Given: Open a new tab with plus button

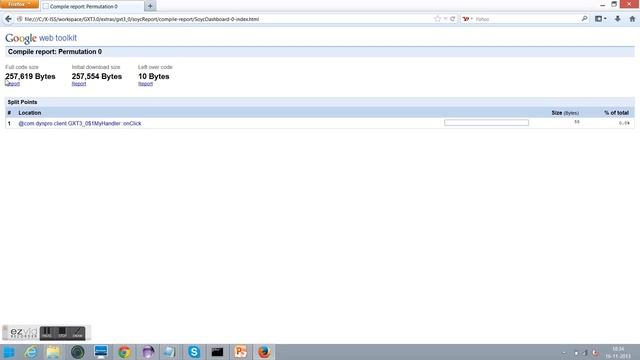Looking at the screenshot, I should coord(150,6).
